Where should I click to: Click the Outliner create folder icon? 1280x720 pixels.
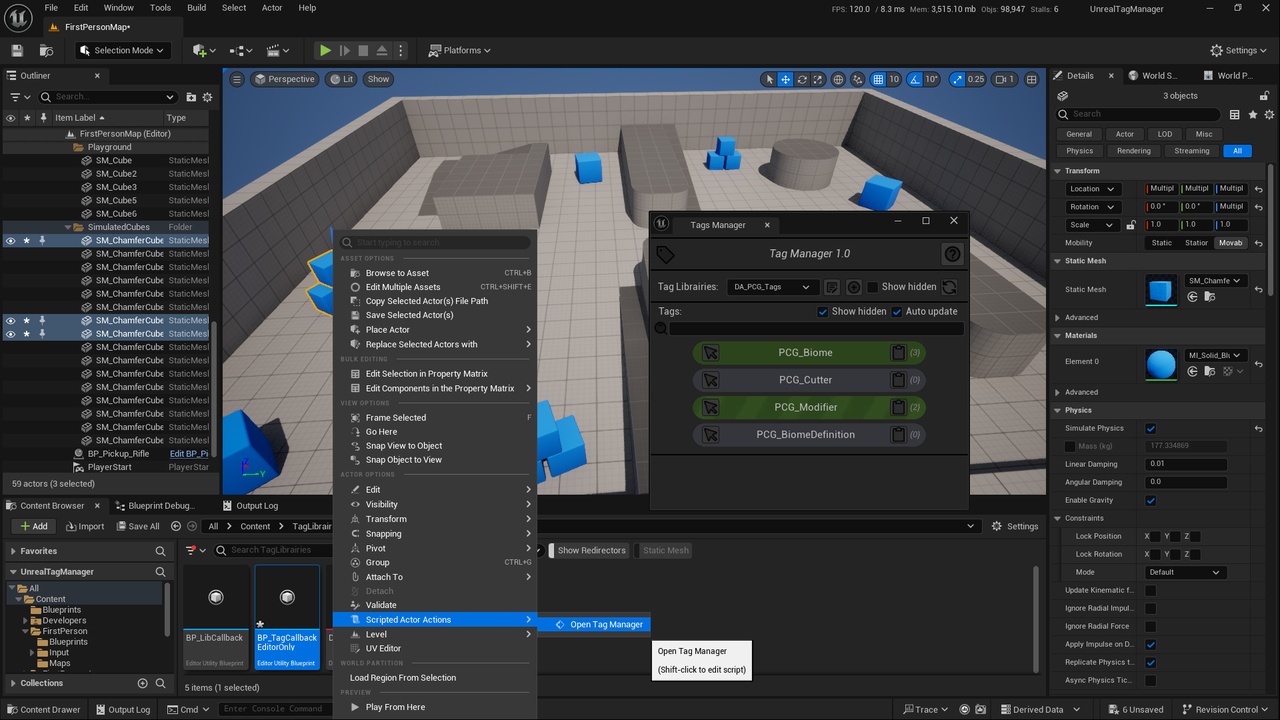tap(191, 97)
